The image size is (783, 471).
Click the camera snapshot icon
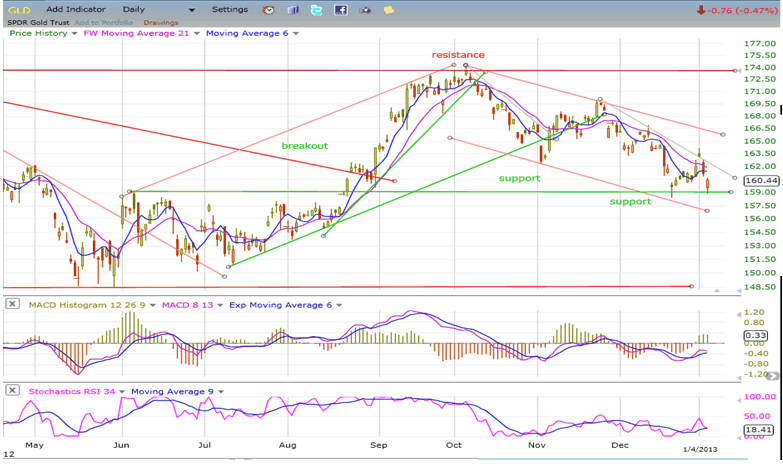tap(365, 10)
